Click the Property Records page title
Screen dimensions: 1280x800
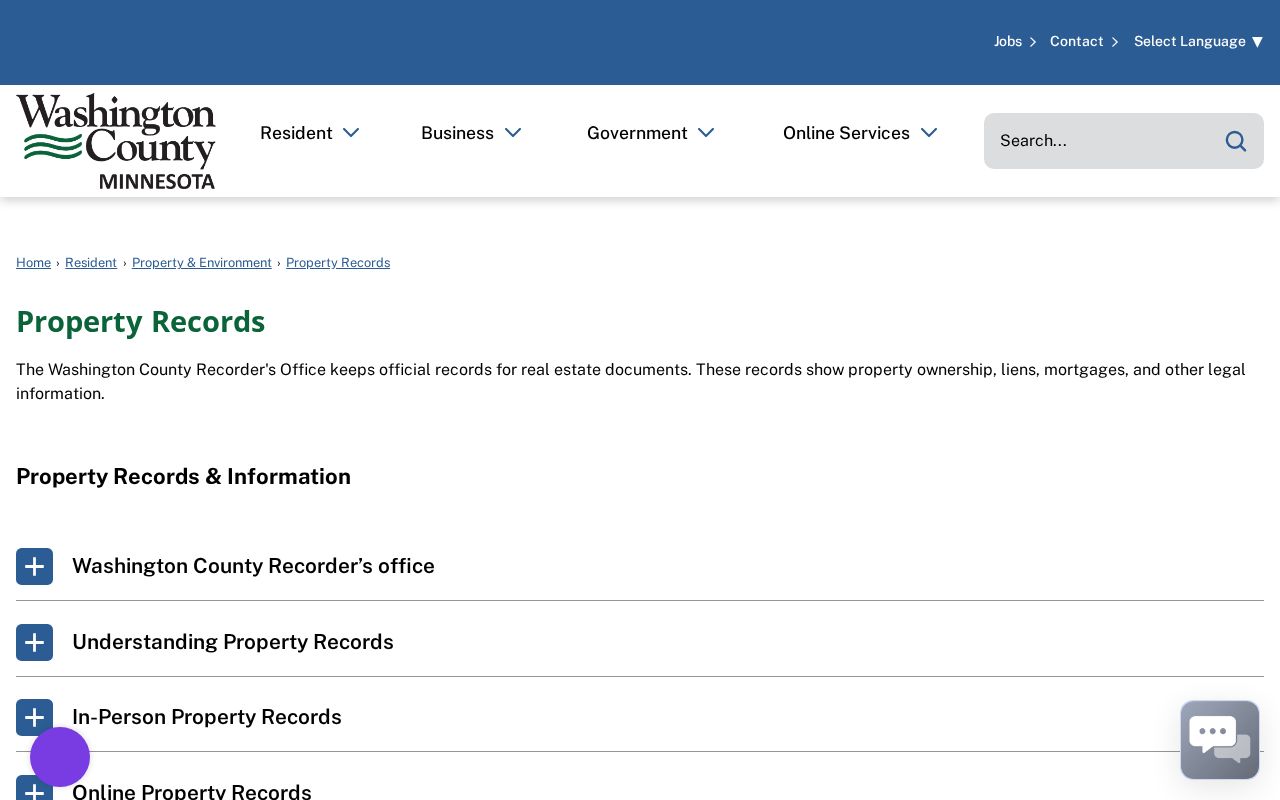tap(140, 322)
